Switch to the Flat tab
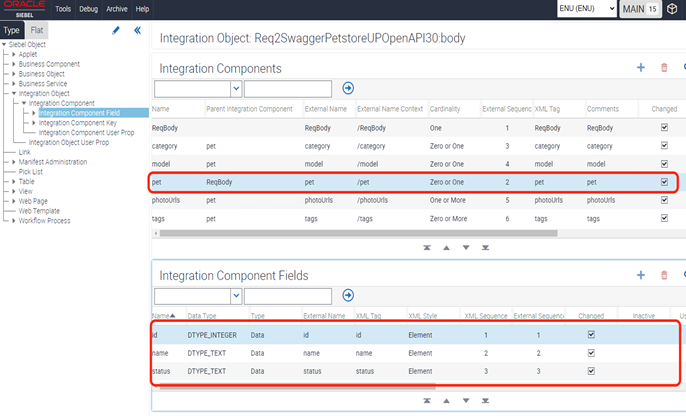 click(37, 30)
